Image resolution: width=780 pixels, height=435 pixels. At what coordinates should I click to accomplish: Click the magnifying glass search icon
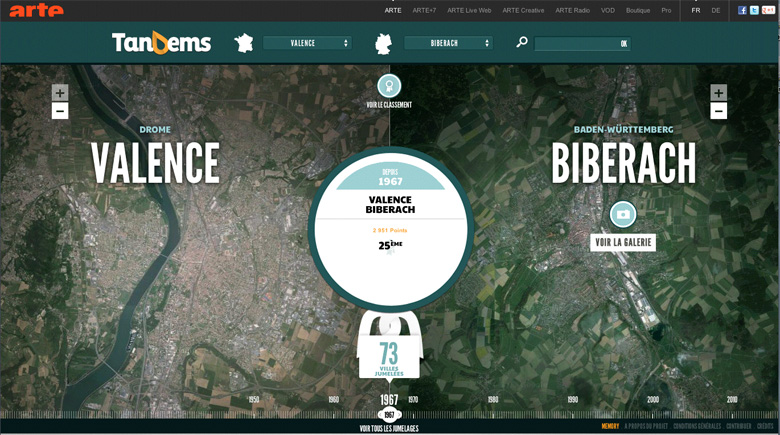pyautogui.click(x=522, y=42)
